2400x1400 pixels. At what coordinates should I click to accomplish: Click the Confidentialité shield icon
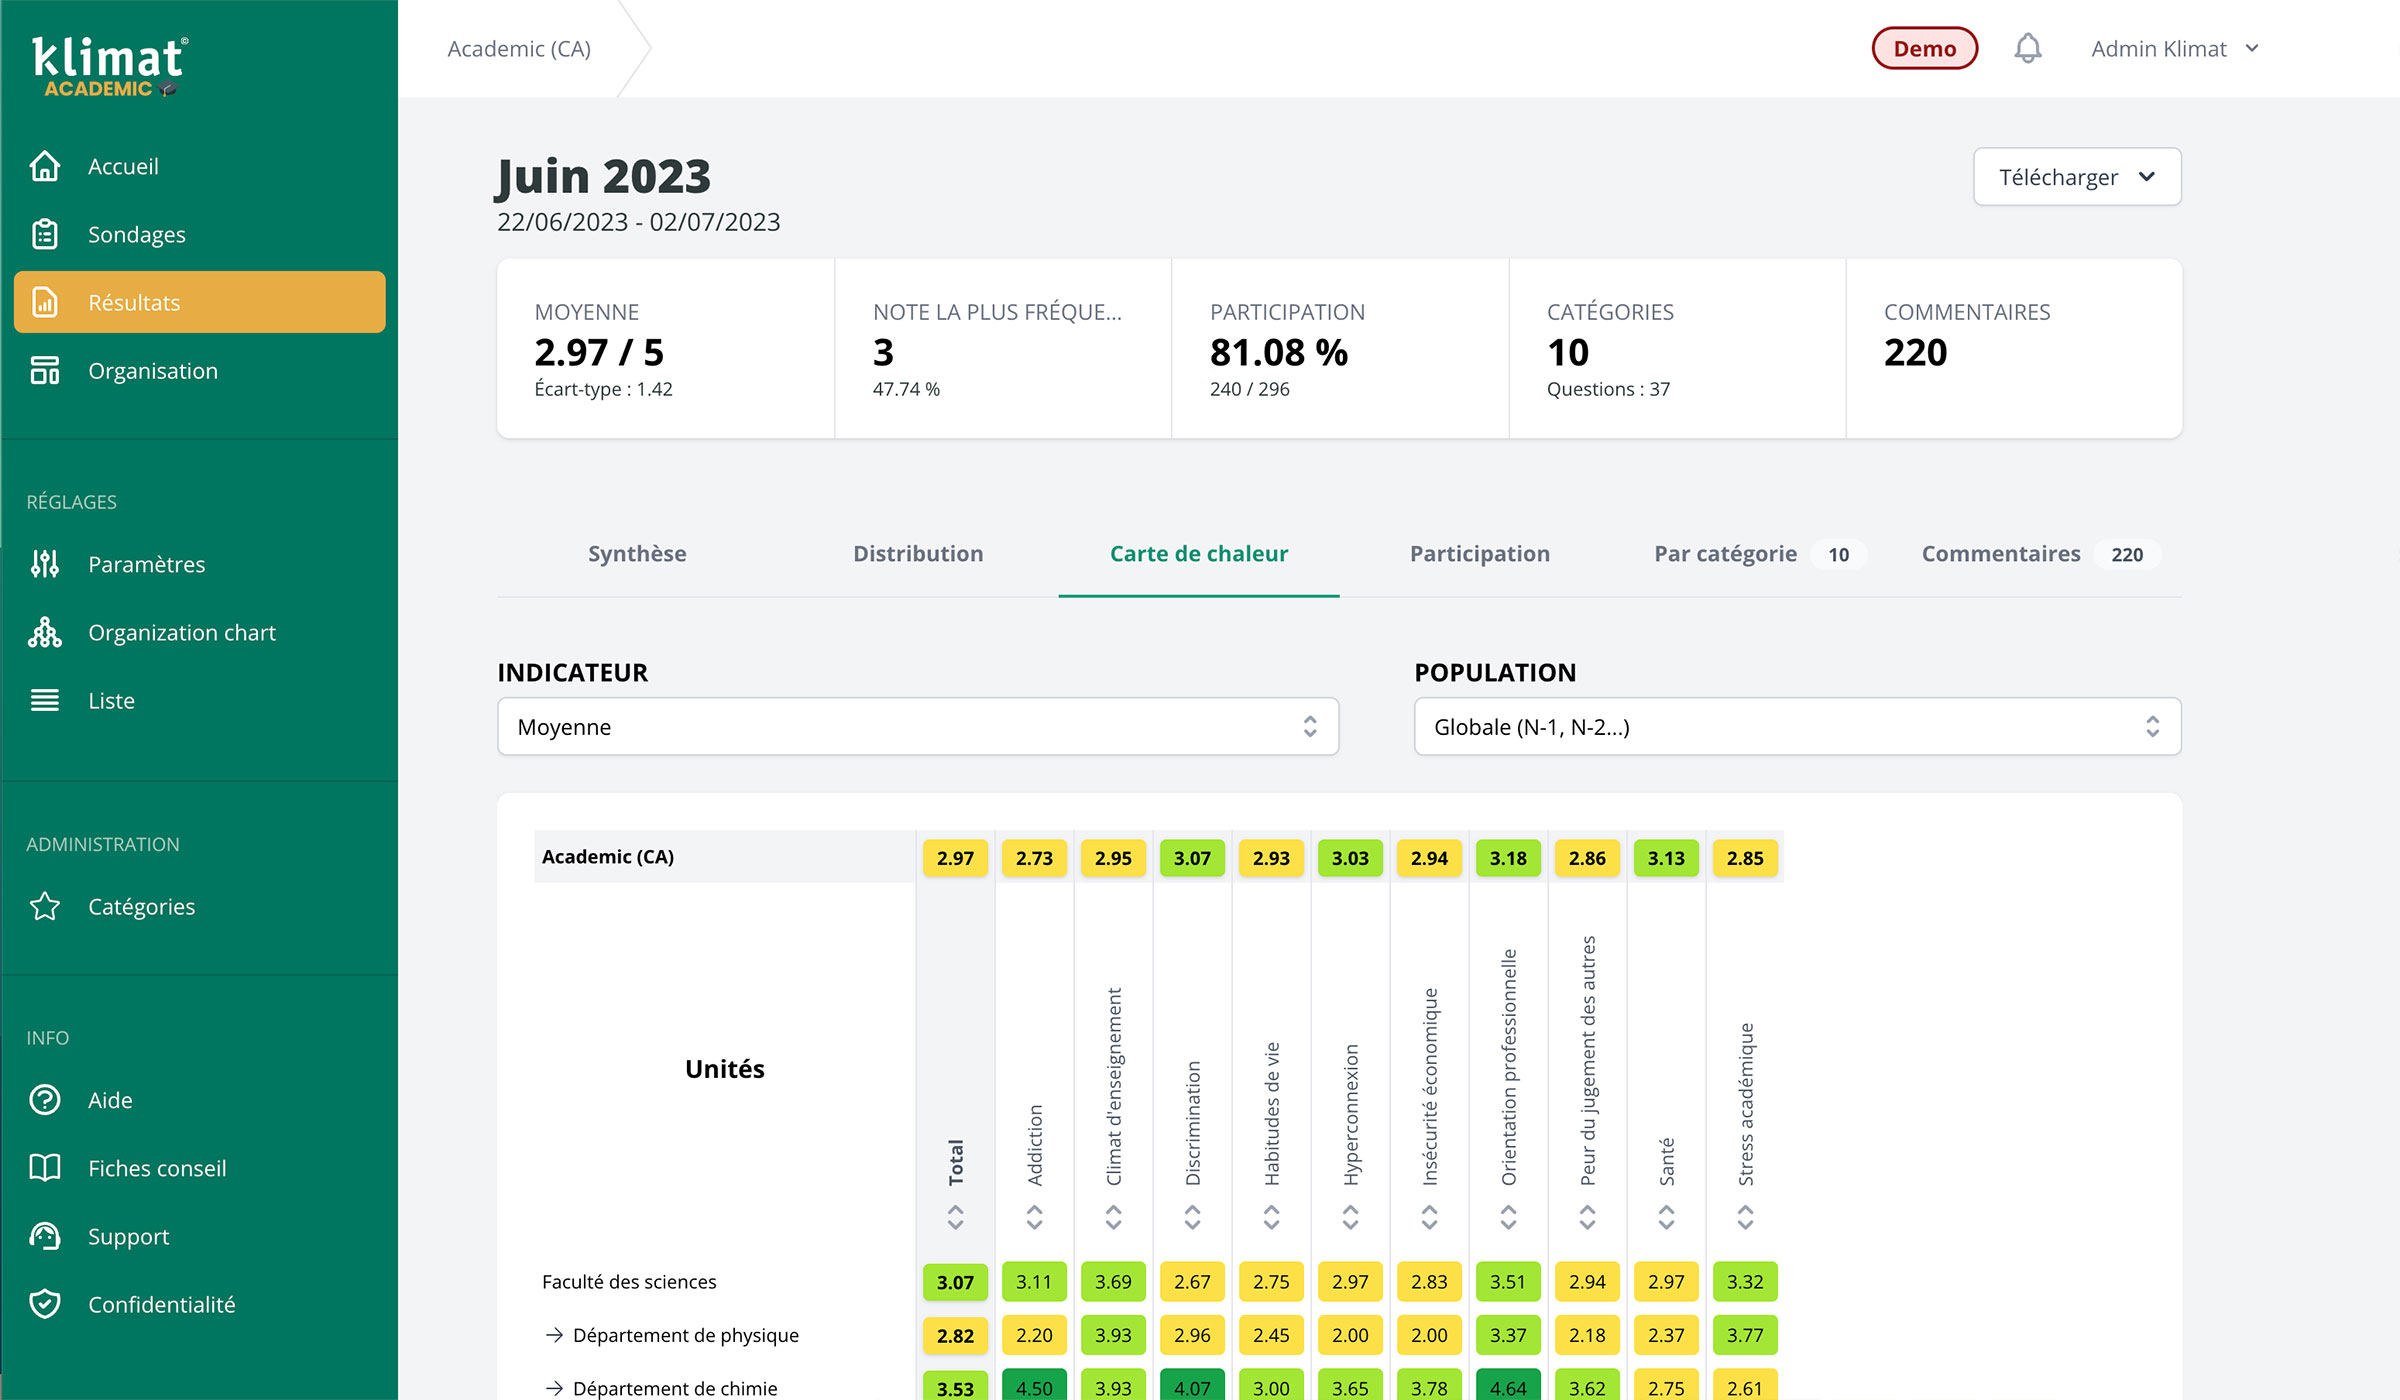(x=45, y=1304)
